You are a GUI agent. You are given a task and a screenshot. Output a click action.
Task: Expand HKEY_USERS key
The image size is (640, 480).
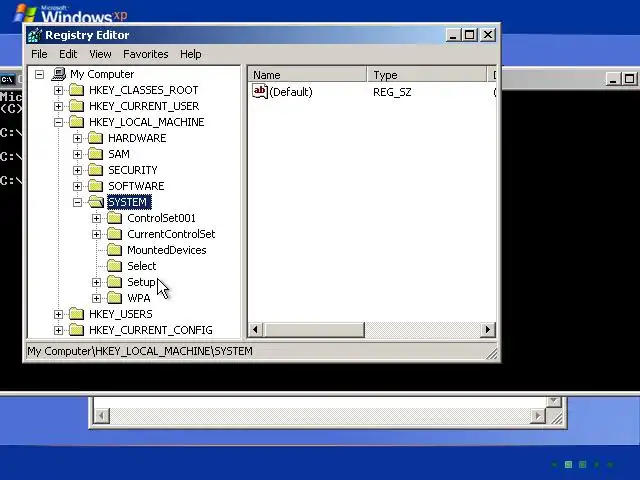(58, 314)
